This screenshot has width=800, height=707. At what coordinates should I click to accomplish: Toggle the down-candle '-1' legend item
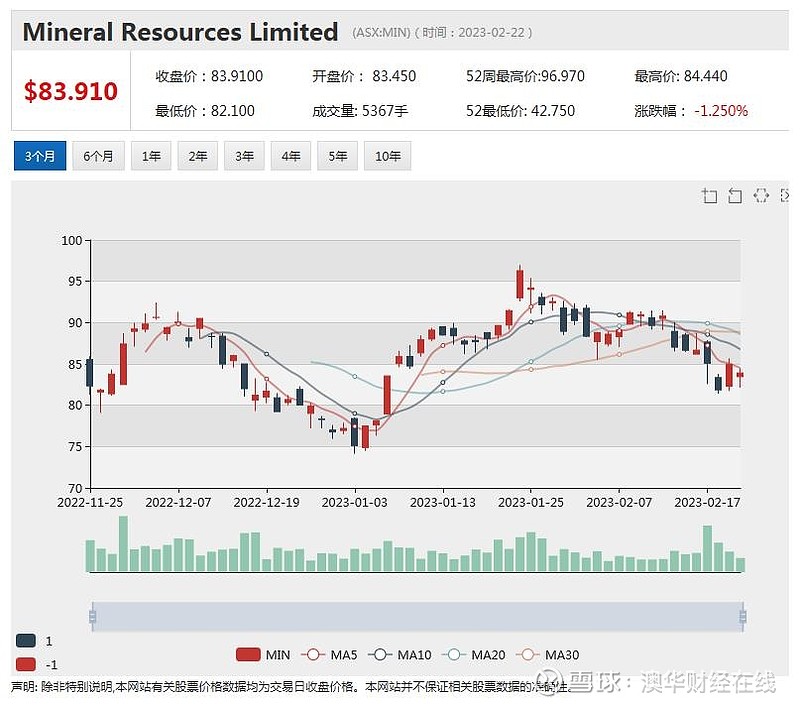point(28,665)
